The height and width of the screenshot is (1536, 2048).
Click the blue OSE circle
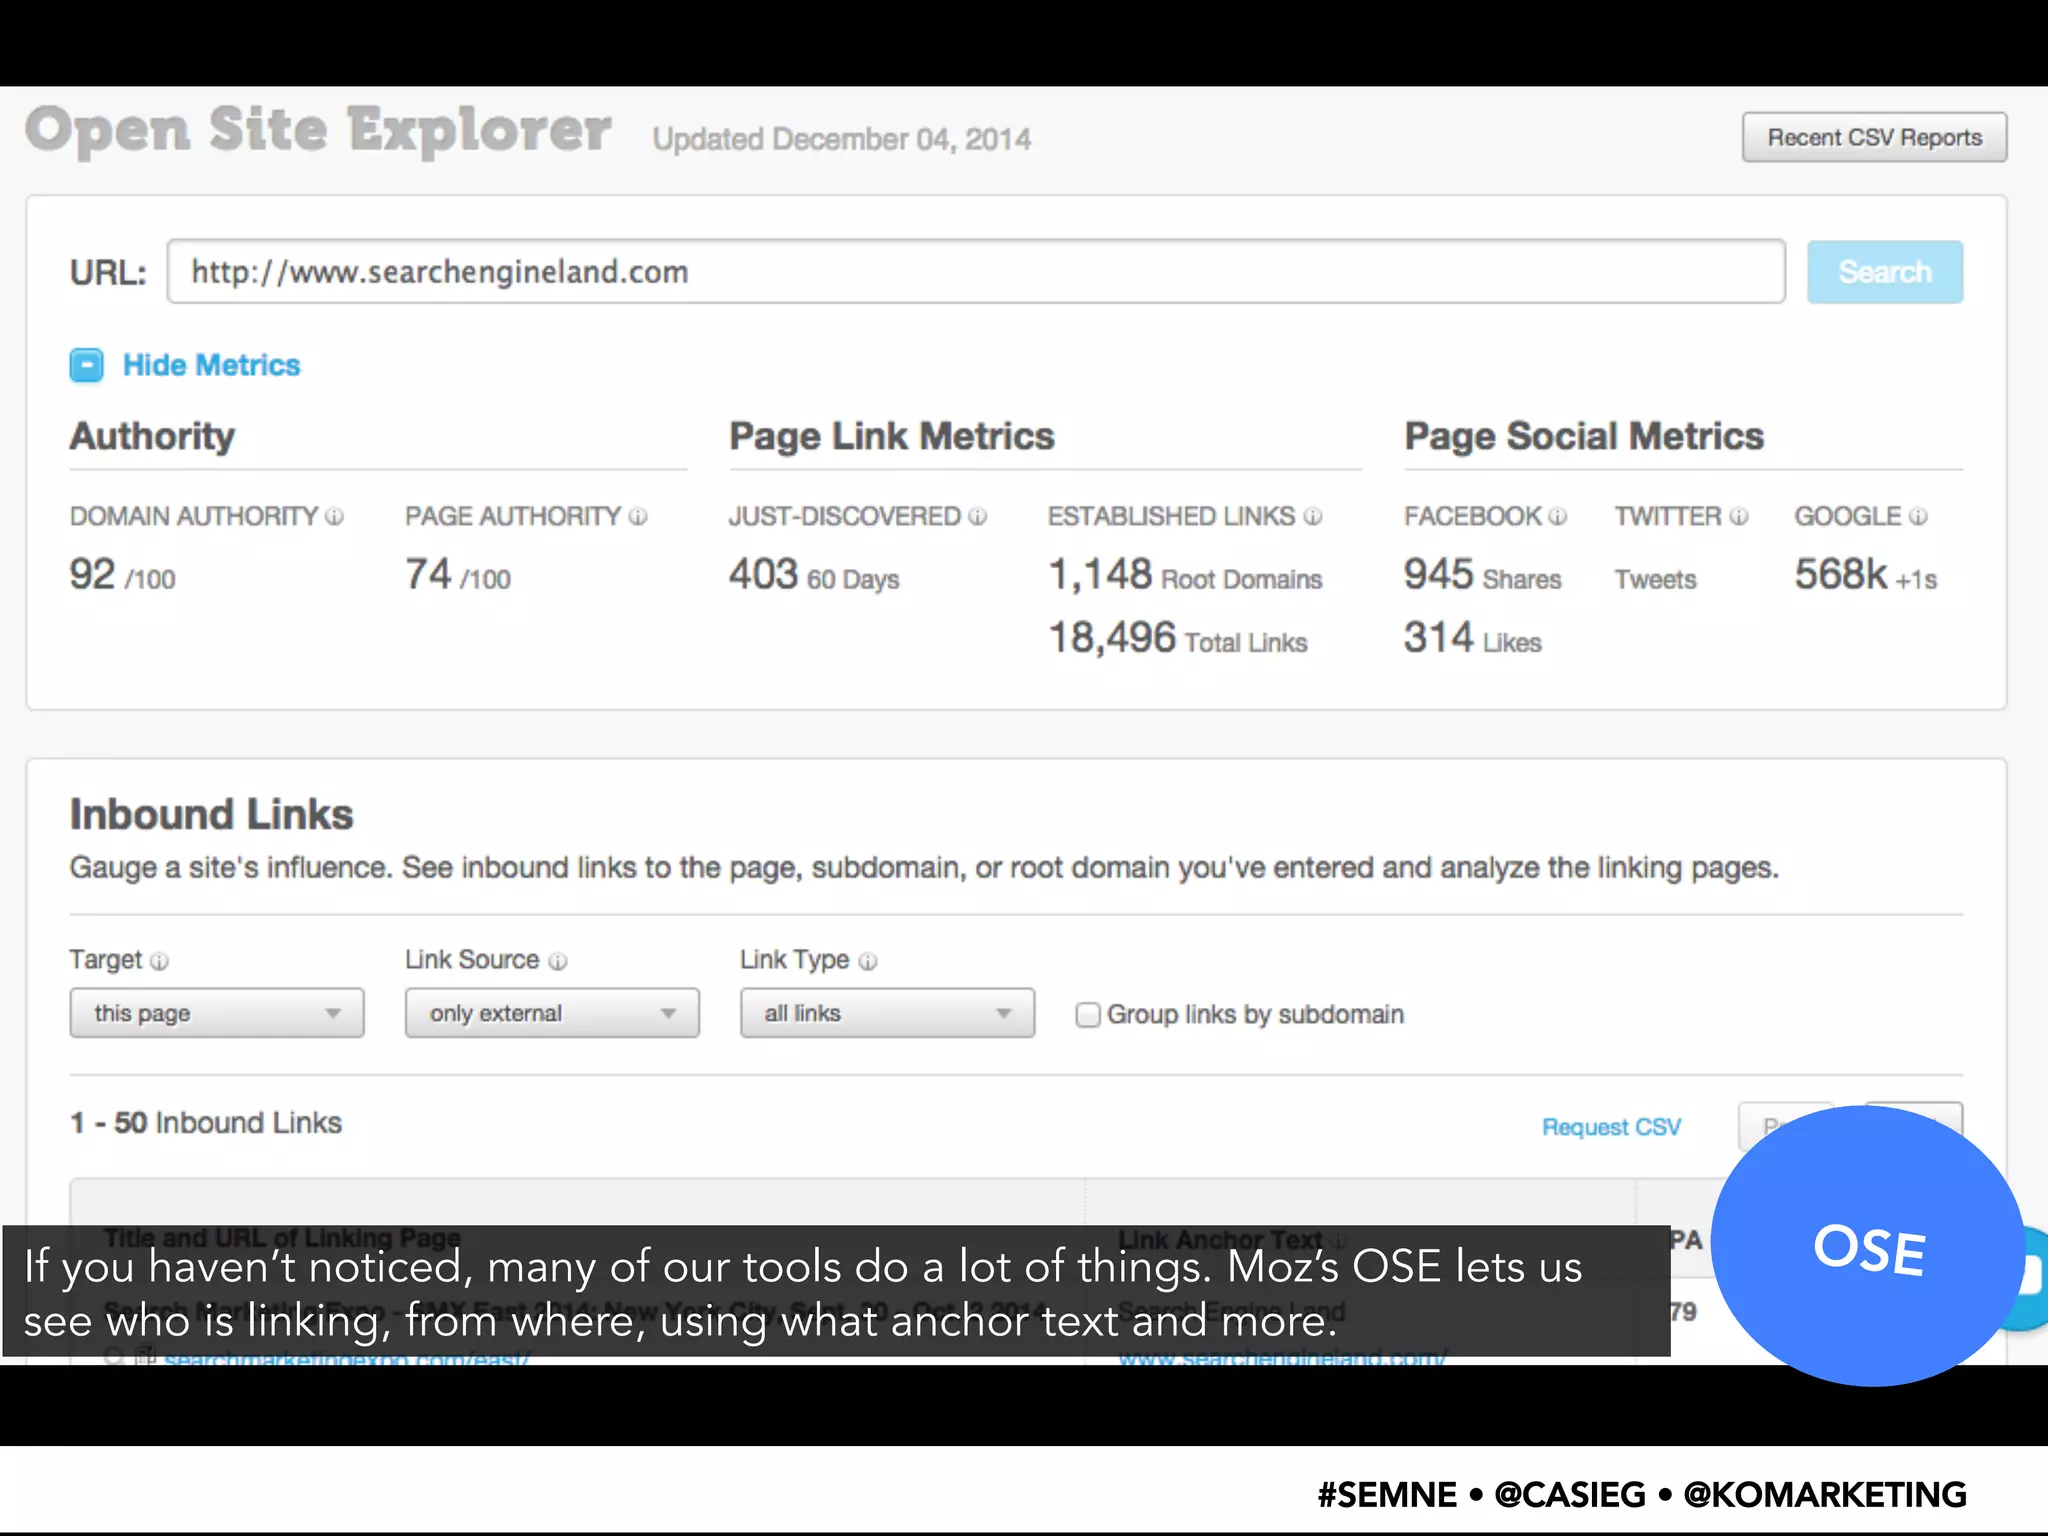tap(1868, 1247)
